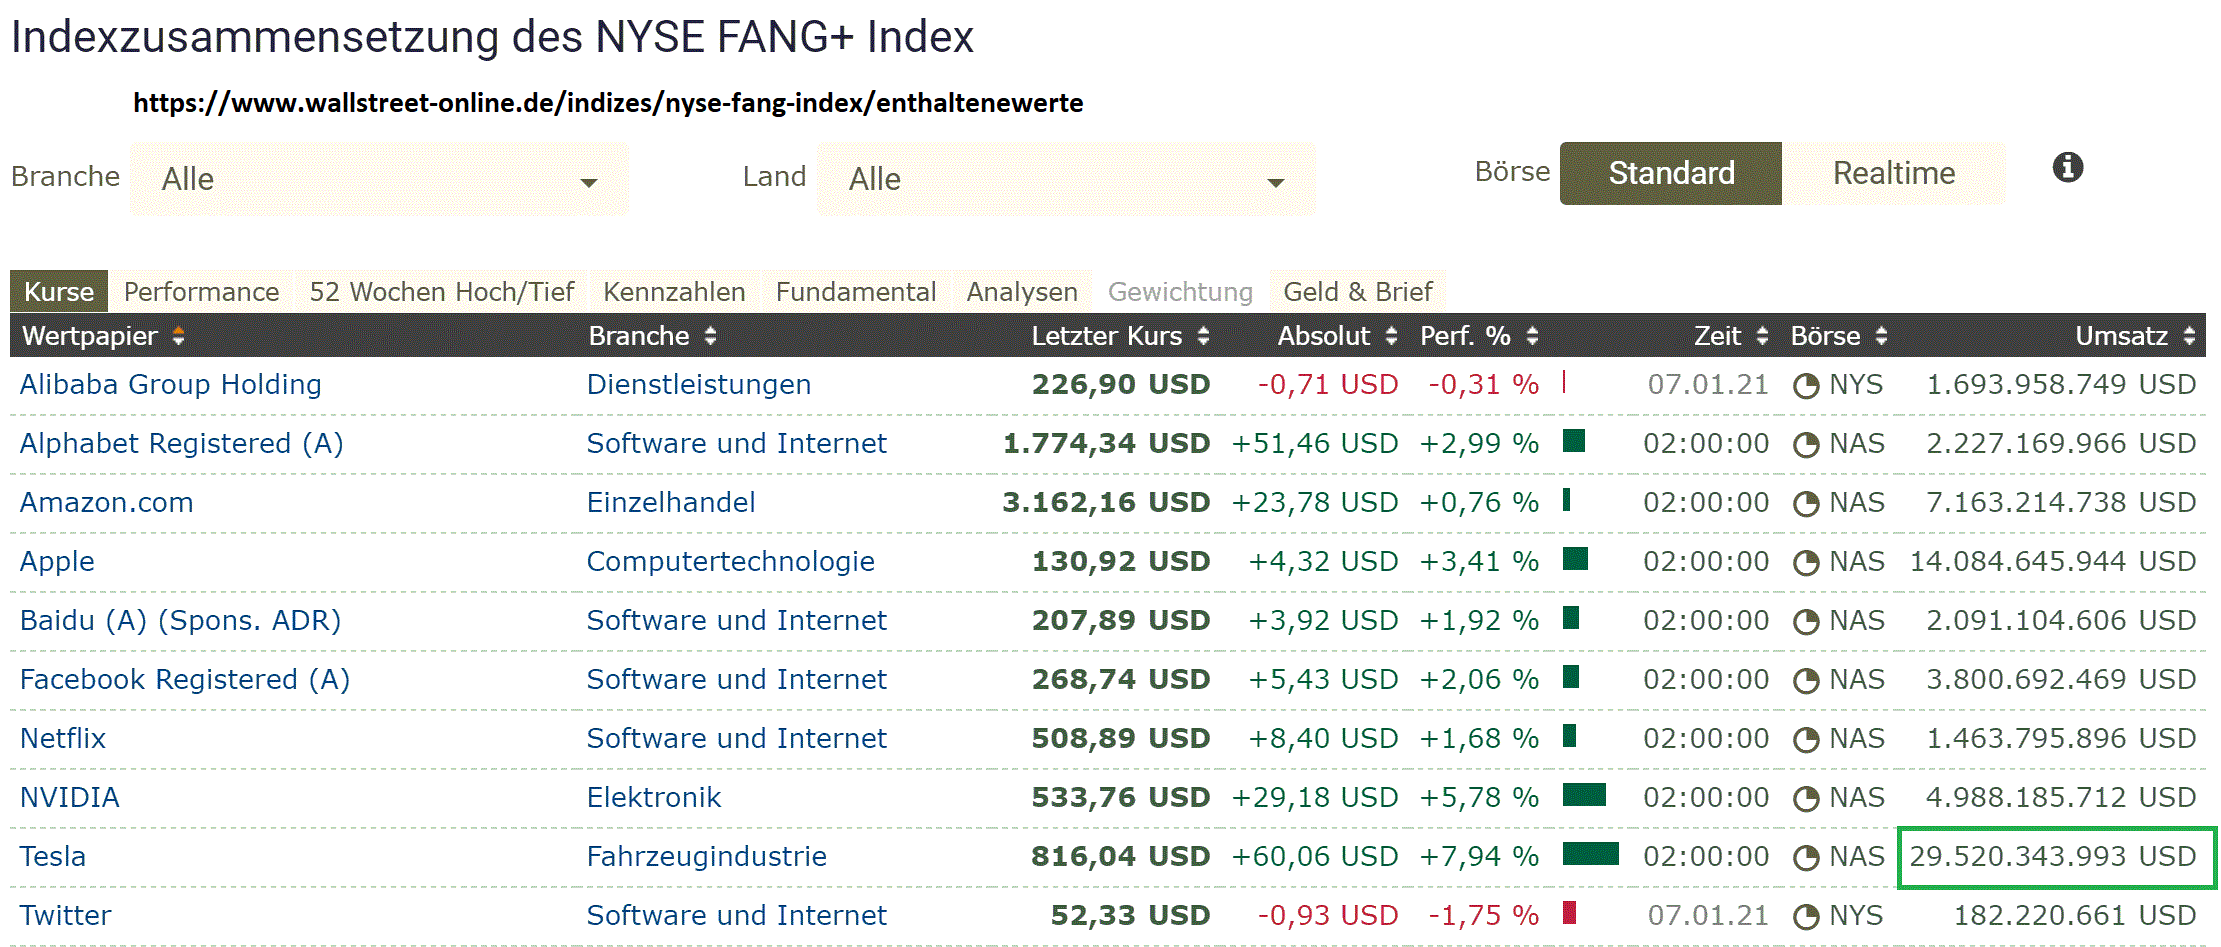The height and width of the screenshot is (947, 2221).
Task: Click the pie-chart exchange icon beside Tesla's NAS
Action: coord(1807,856)
